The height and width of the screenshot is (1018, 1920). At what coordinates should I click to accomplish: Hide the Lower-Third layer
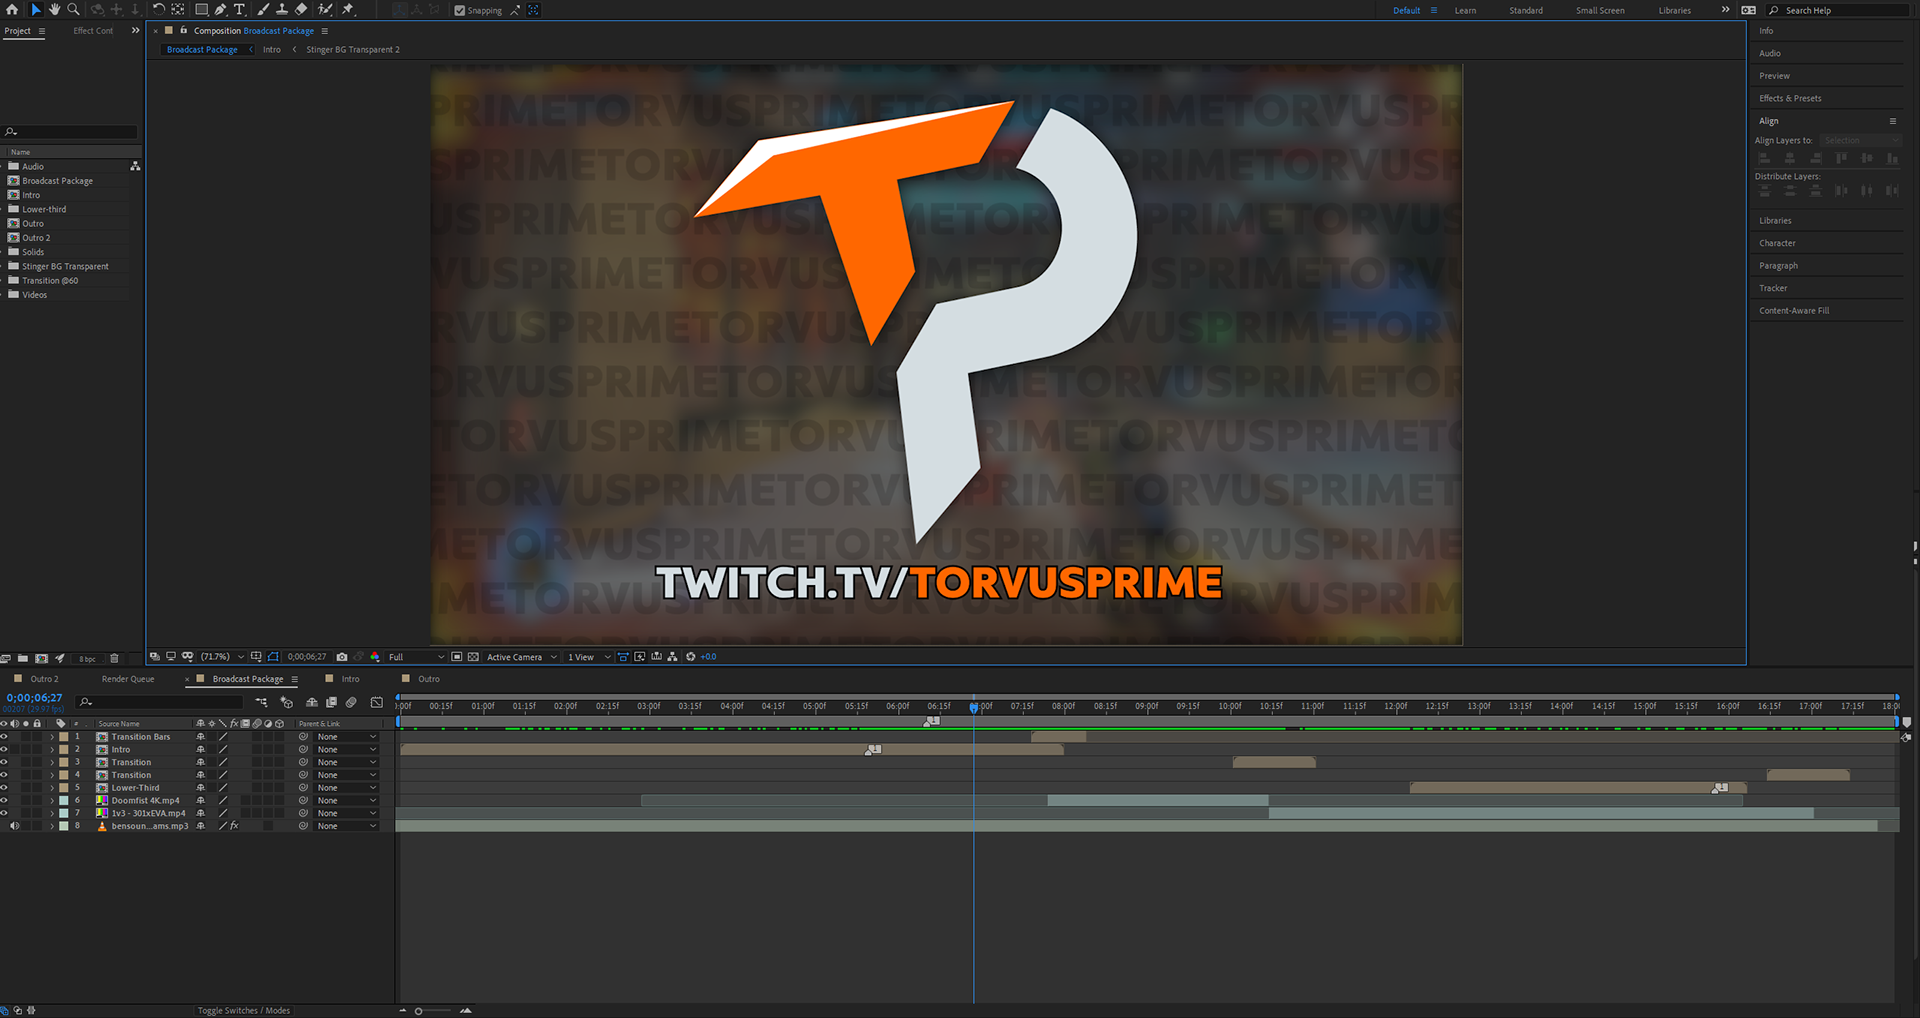point(4,788)
